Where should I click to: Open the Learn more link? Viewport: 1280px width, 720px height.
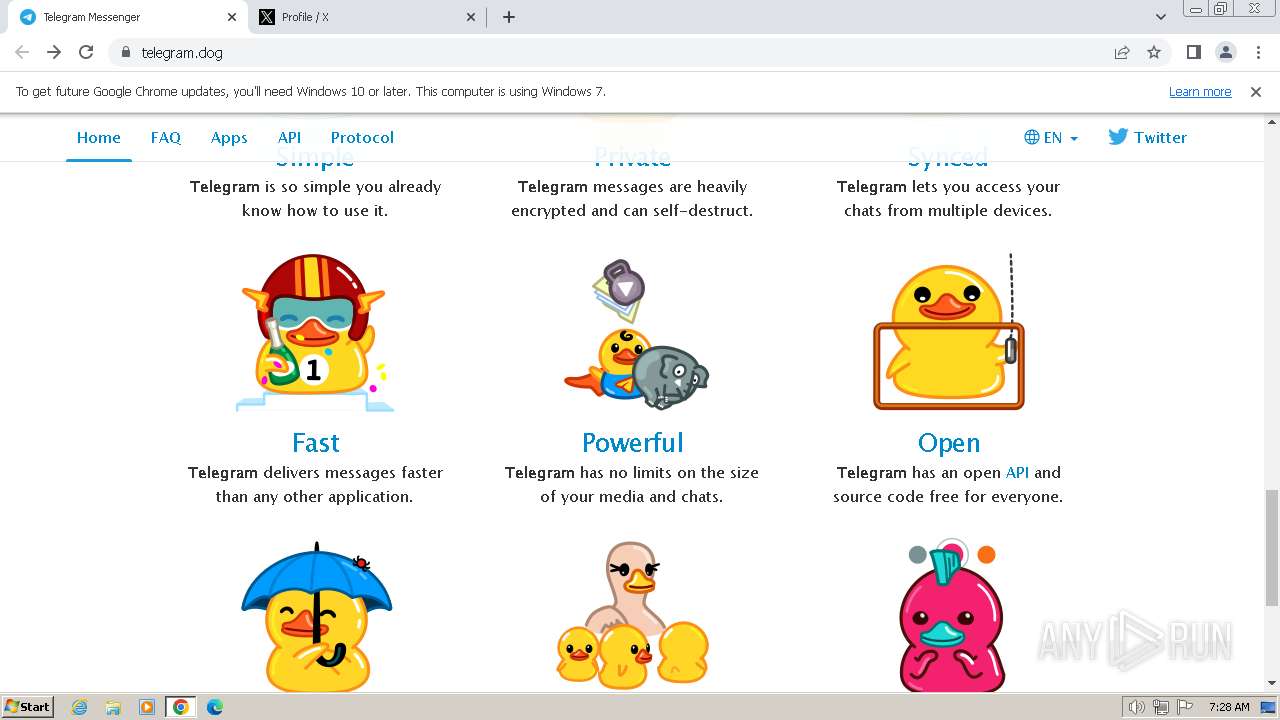(1200, 91)
